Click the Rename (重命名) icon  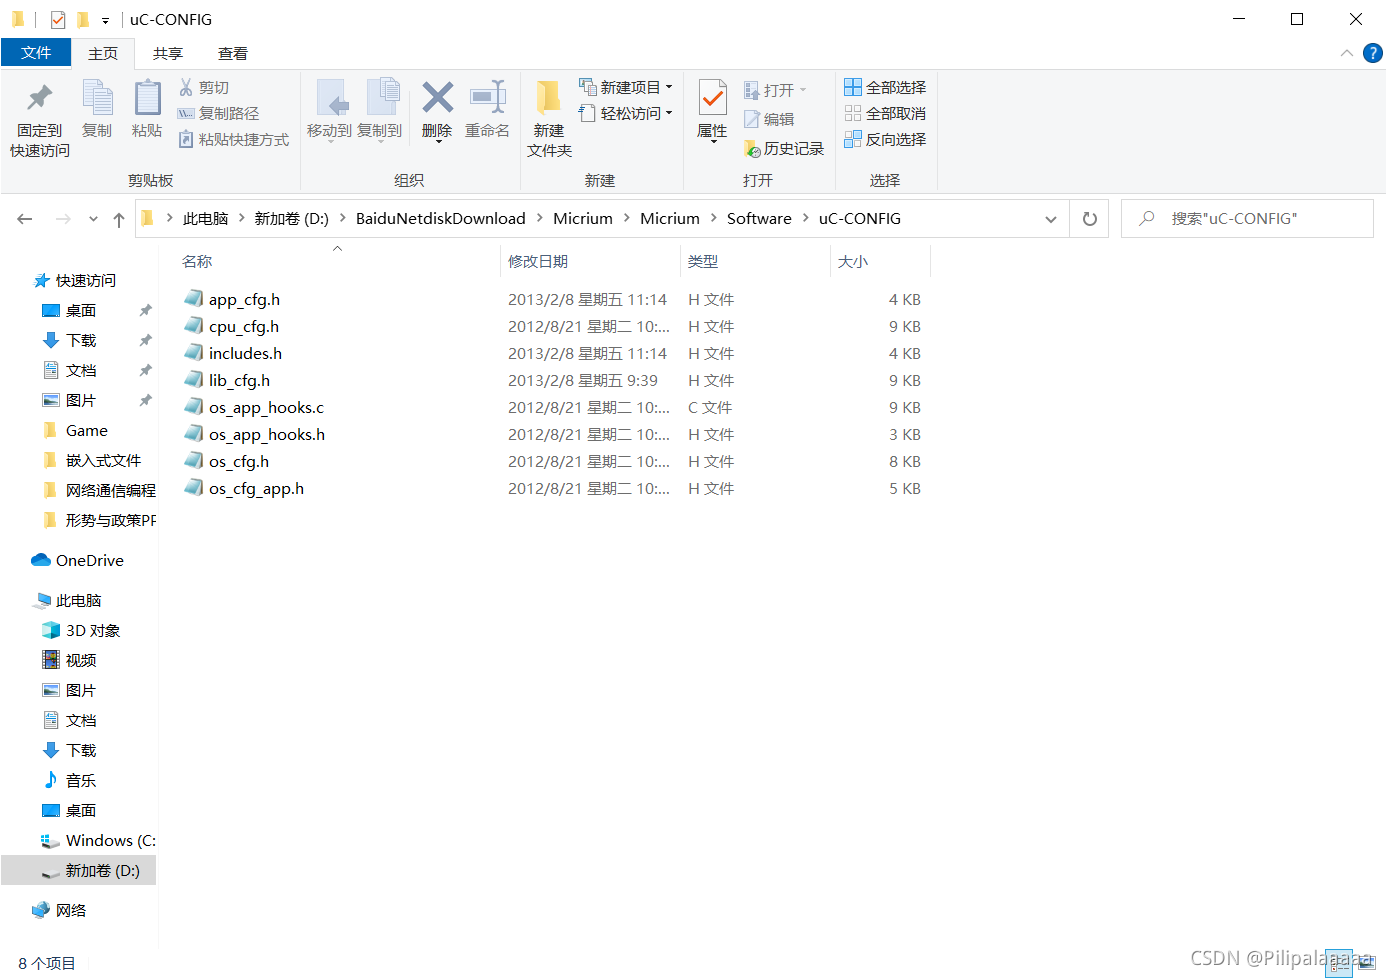[488, 97]
